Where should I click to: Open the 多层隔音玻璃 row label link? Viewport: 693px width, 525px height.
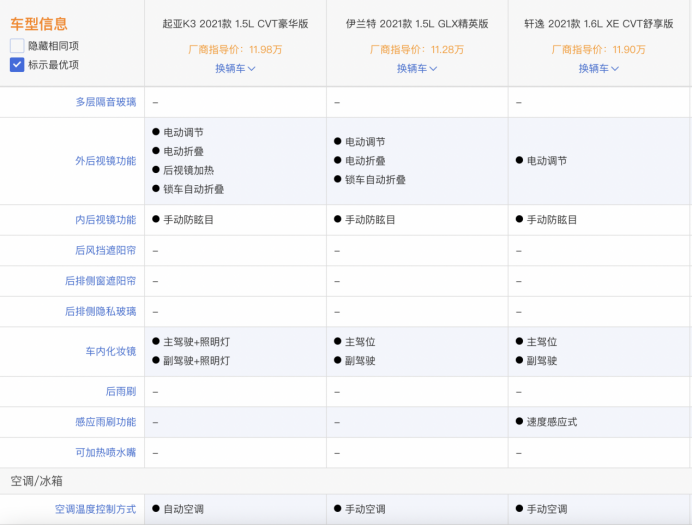pos(106,102)
